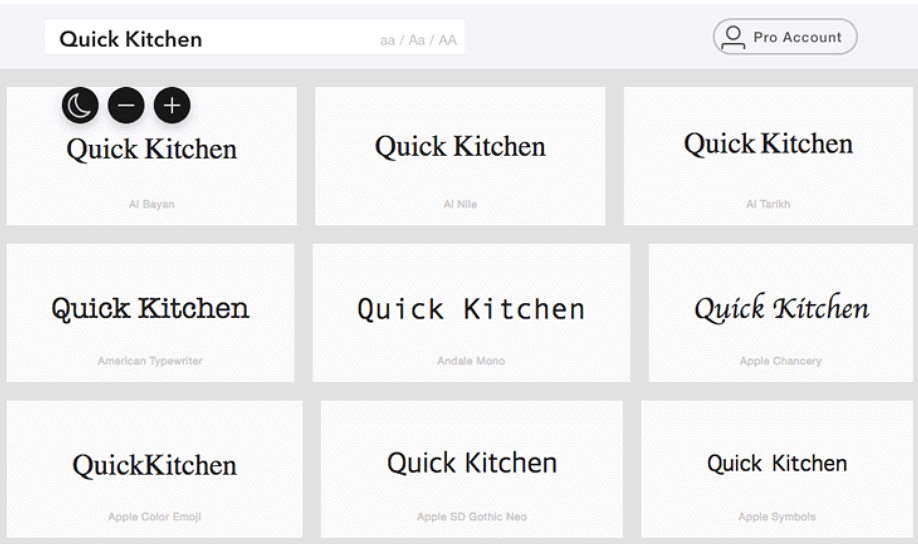Select the Al Tarikh font preview
The image size is (918, 544).
coord(768,144)
